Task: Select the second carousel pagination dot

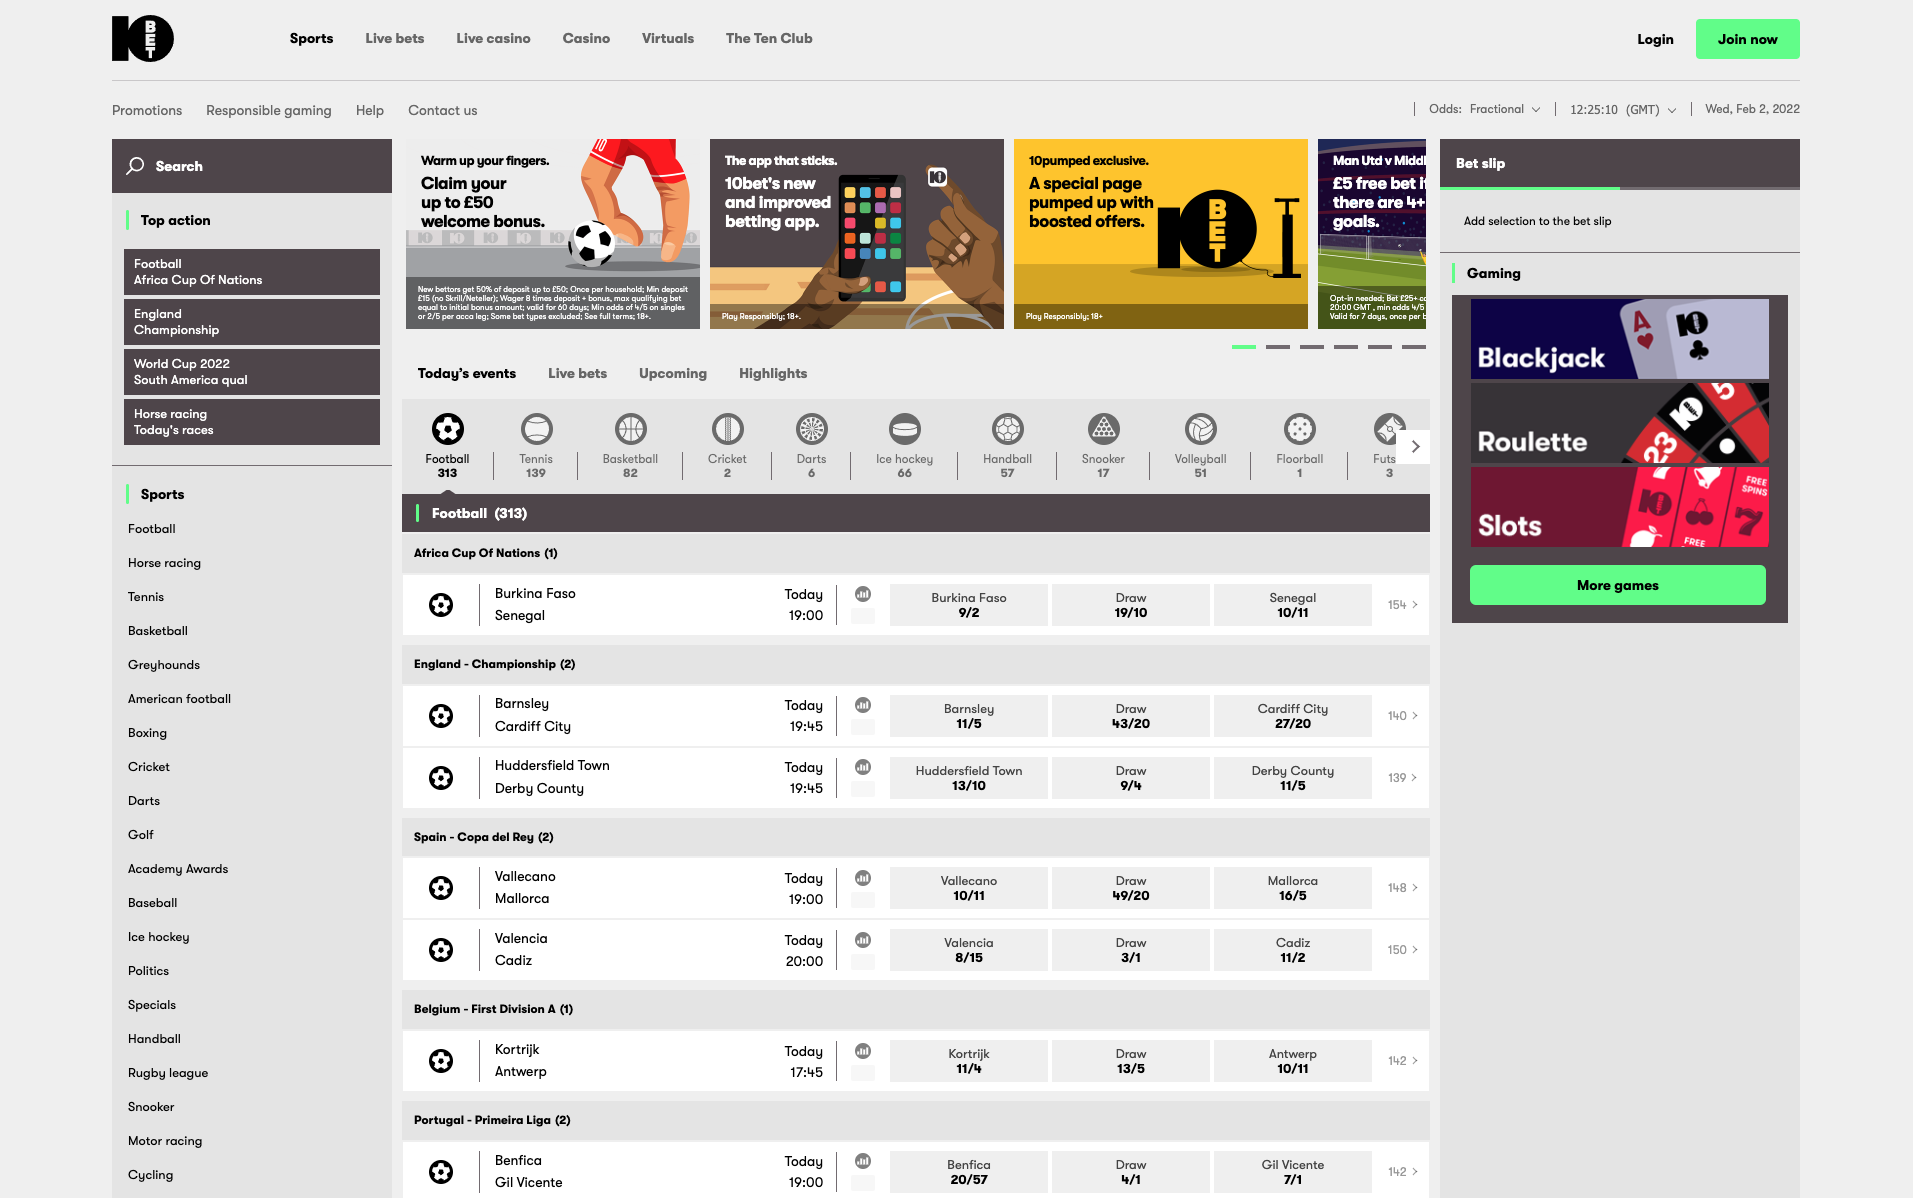Action: (1277, 347)
